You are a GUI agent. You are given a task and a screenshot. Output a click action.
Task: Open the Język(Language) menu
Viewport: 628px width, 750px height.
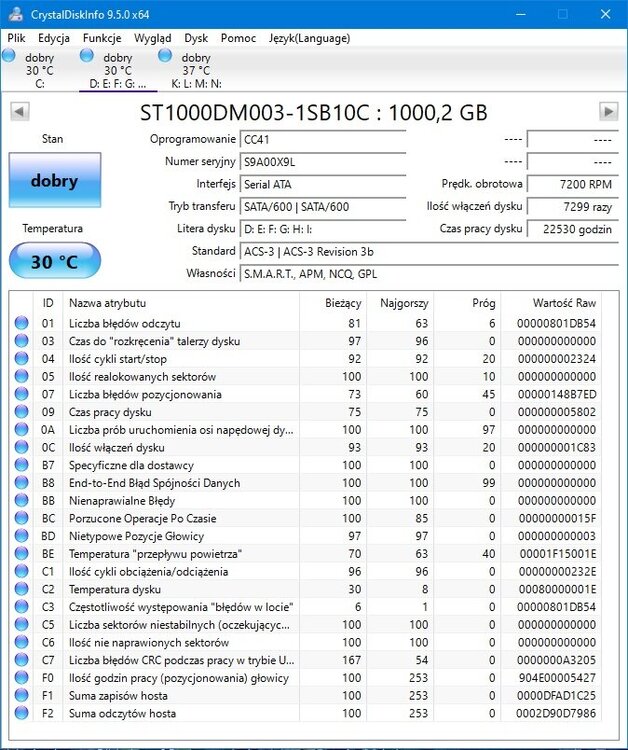point(309,38)
